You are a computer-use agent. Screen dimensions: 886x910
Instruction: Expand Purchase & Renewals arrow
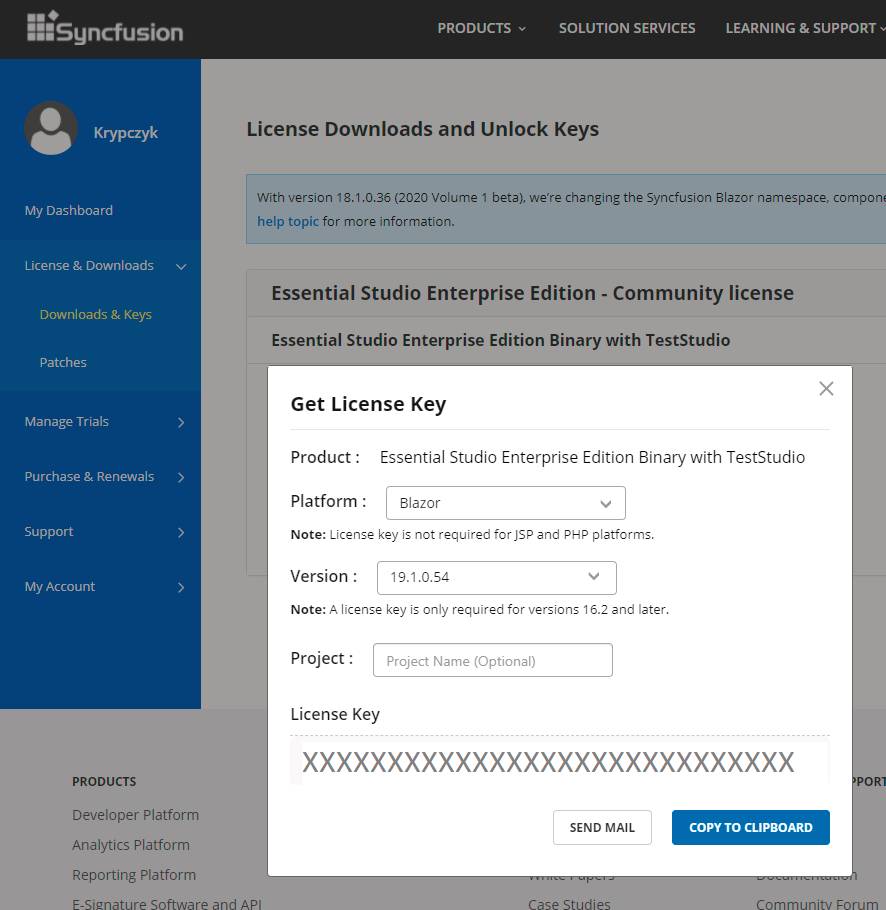181,477
